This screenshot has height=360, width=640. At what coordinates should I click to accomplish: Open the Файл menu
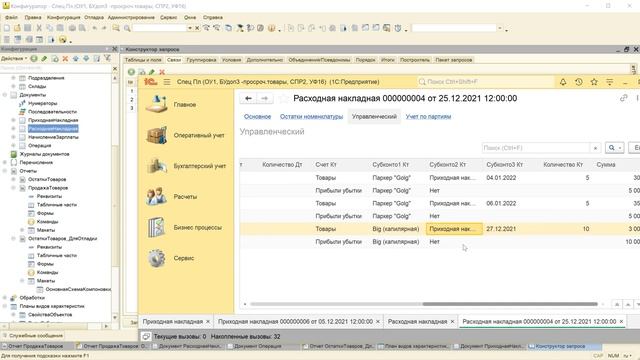(x=11, y=18)
